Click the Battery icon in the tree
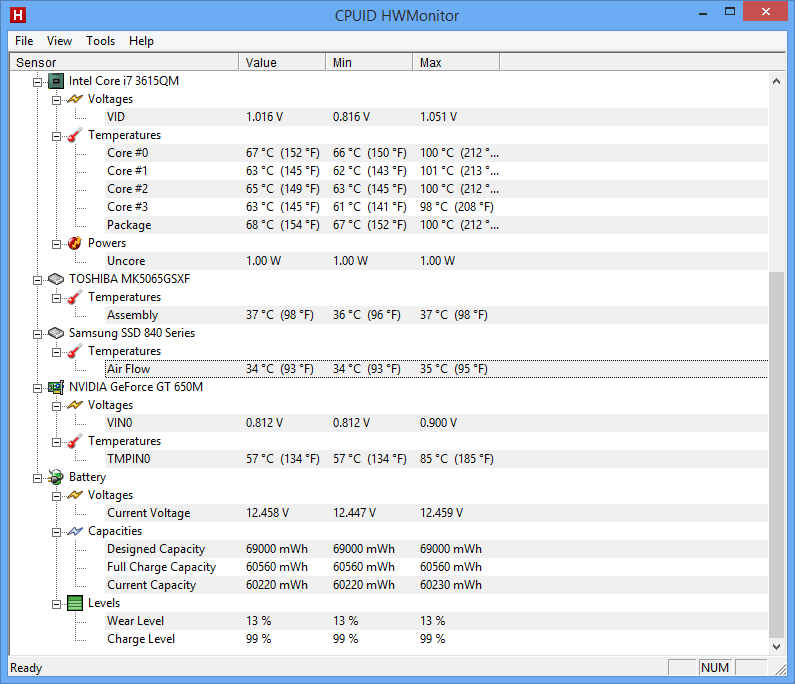Image resolution: width=795 pixels, height=684 pixels. click(56, 477)
